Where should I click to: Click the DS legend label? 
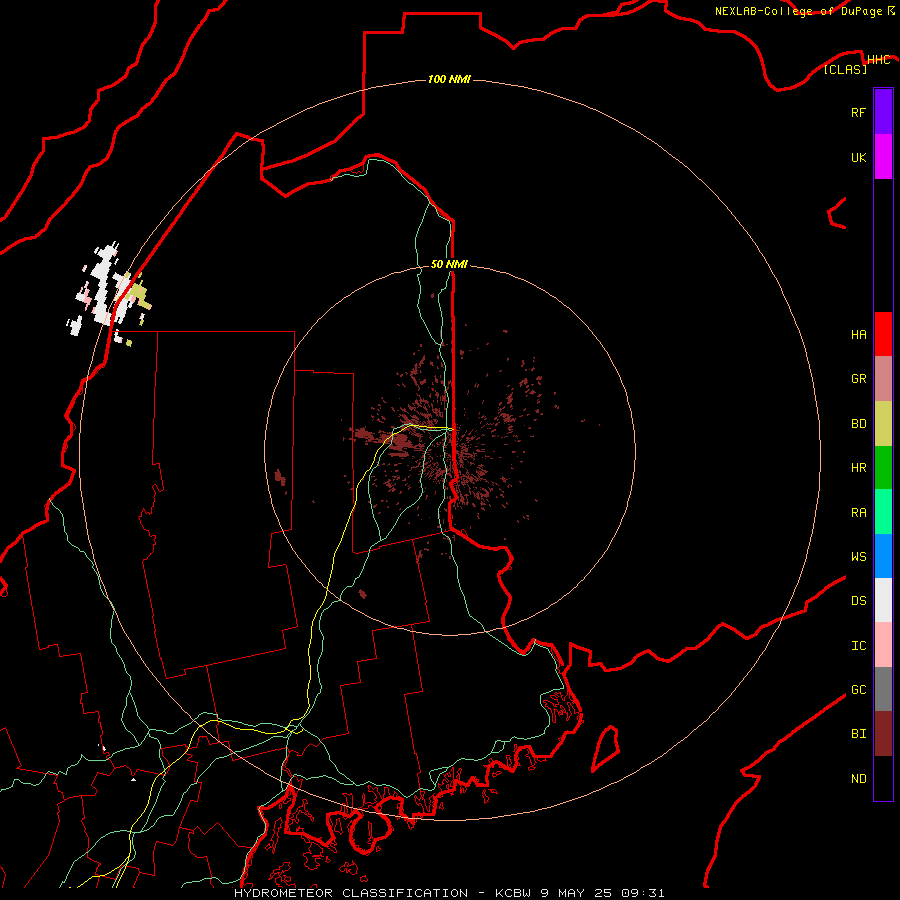click(858, 600)
